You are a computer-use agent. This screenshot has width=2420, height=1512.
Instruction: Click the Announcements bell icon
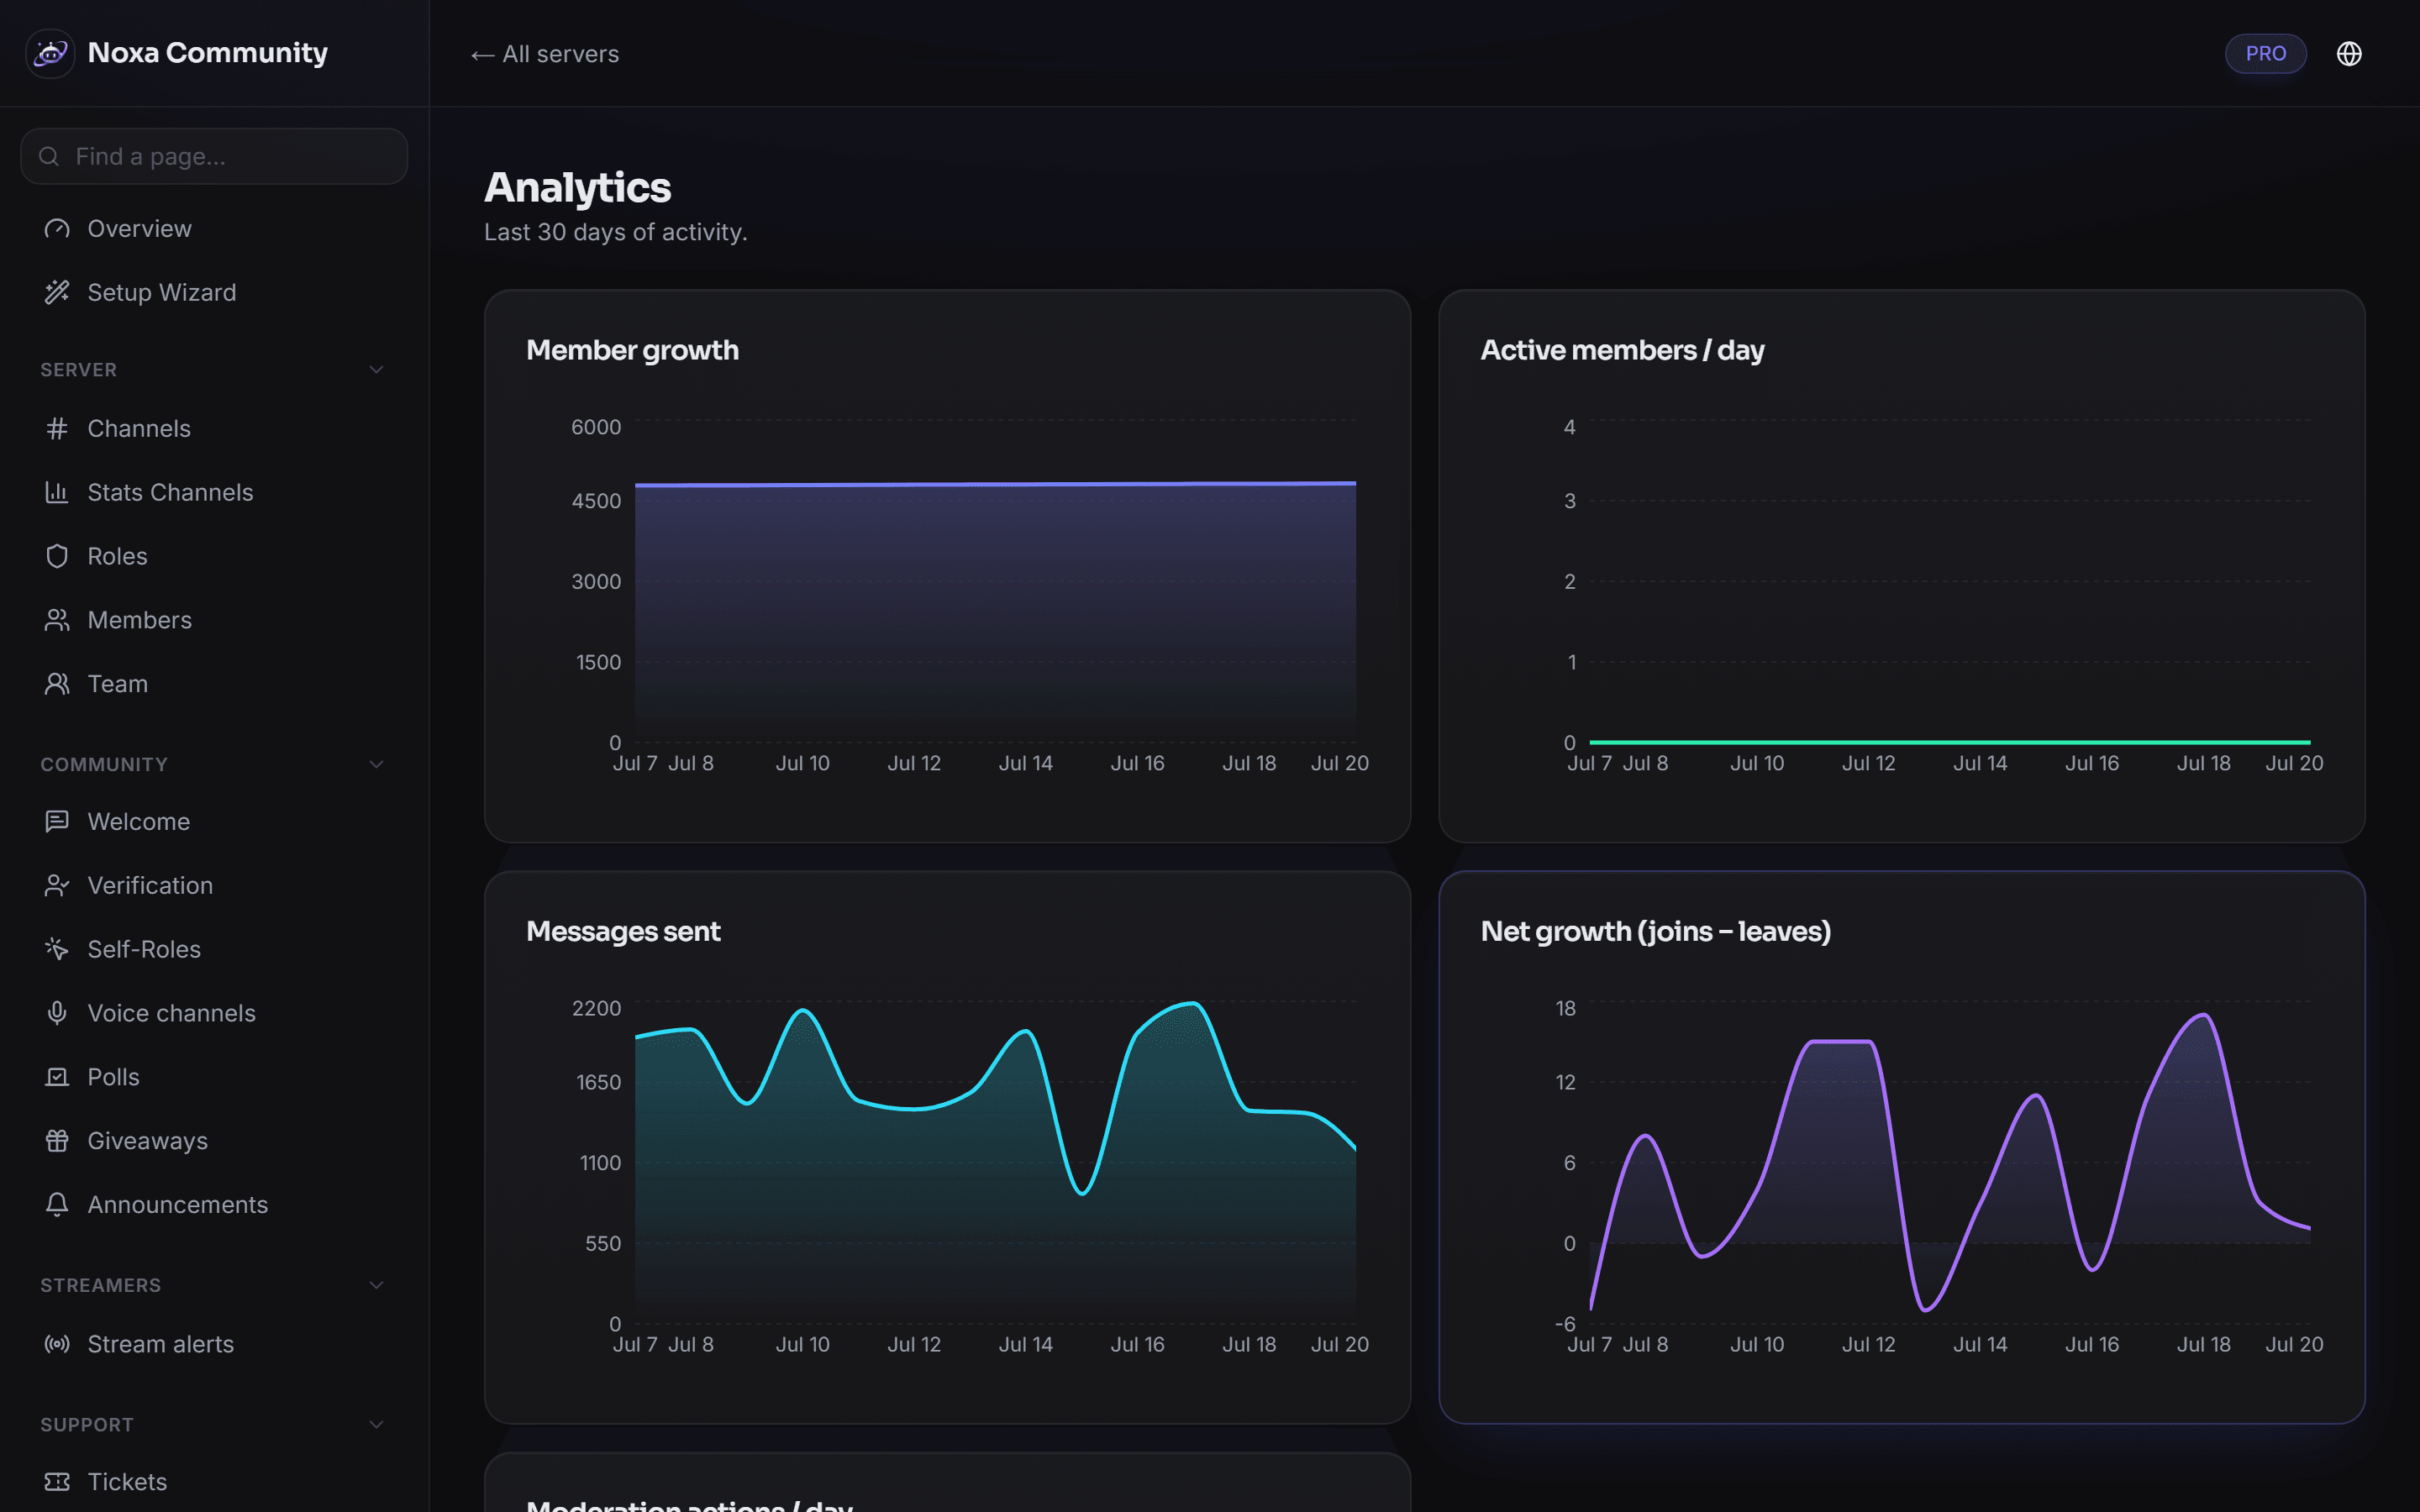click(57, 1206)
